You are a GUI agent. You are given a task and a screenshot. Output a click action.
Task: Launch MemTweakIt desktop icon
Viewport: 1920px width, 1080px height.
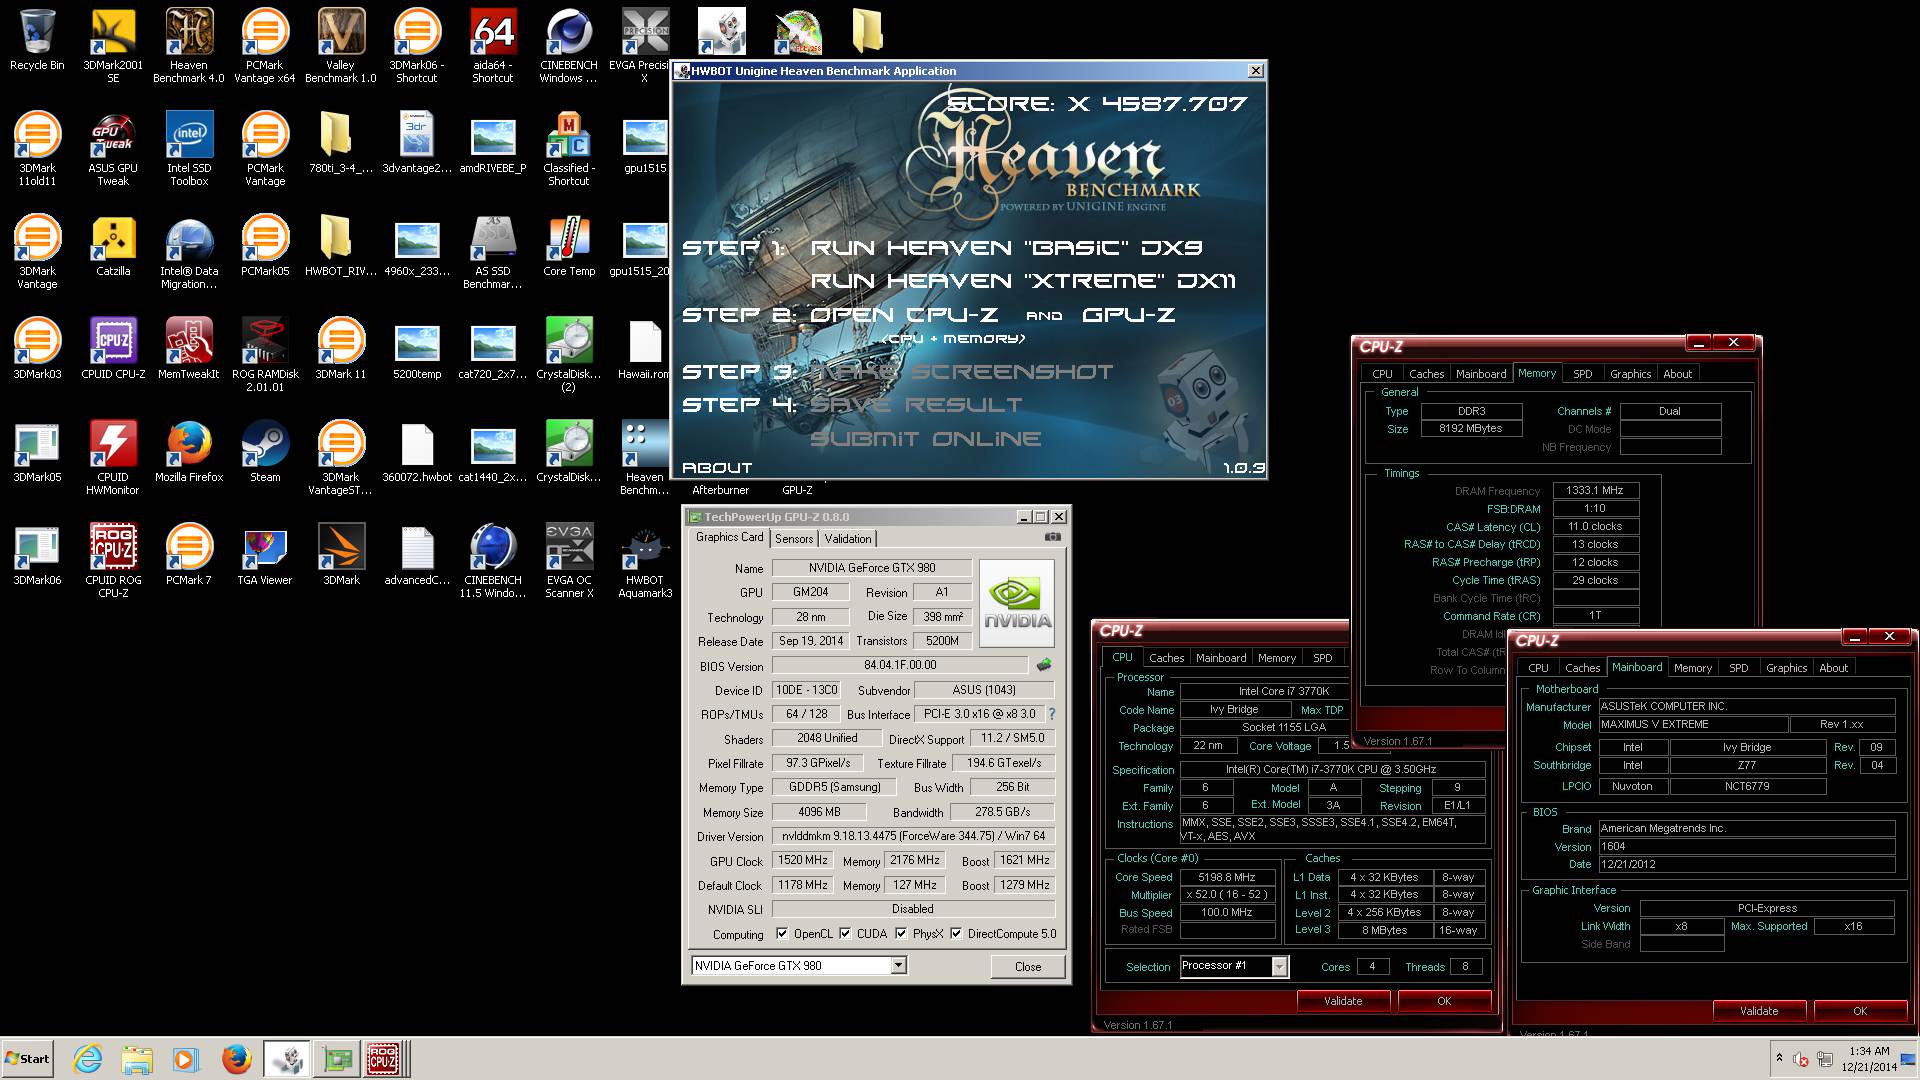click(189, 349)
